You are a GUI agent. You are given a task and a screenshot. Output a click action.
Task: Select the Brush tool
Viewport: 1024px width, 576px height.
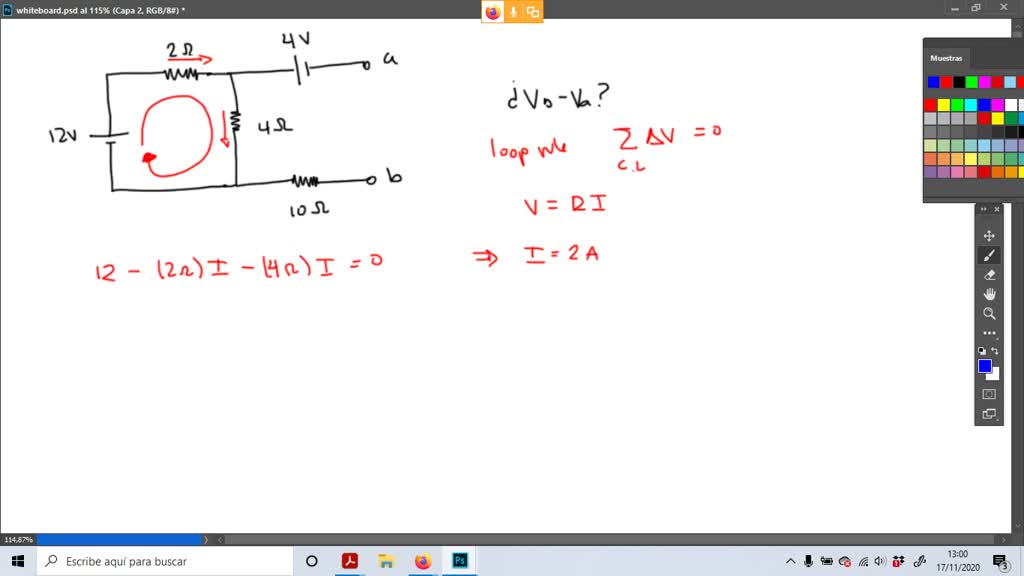pos(989,255)
